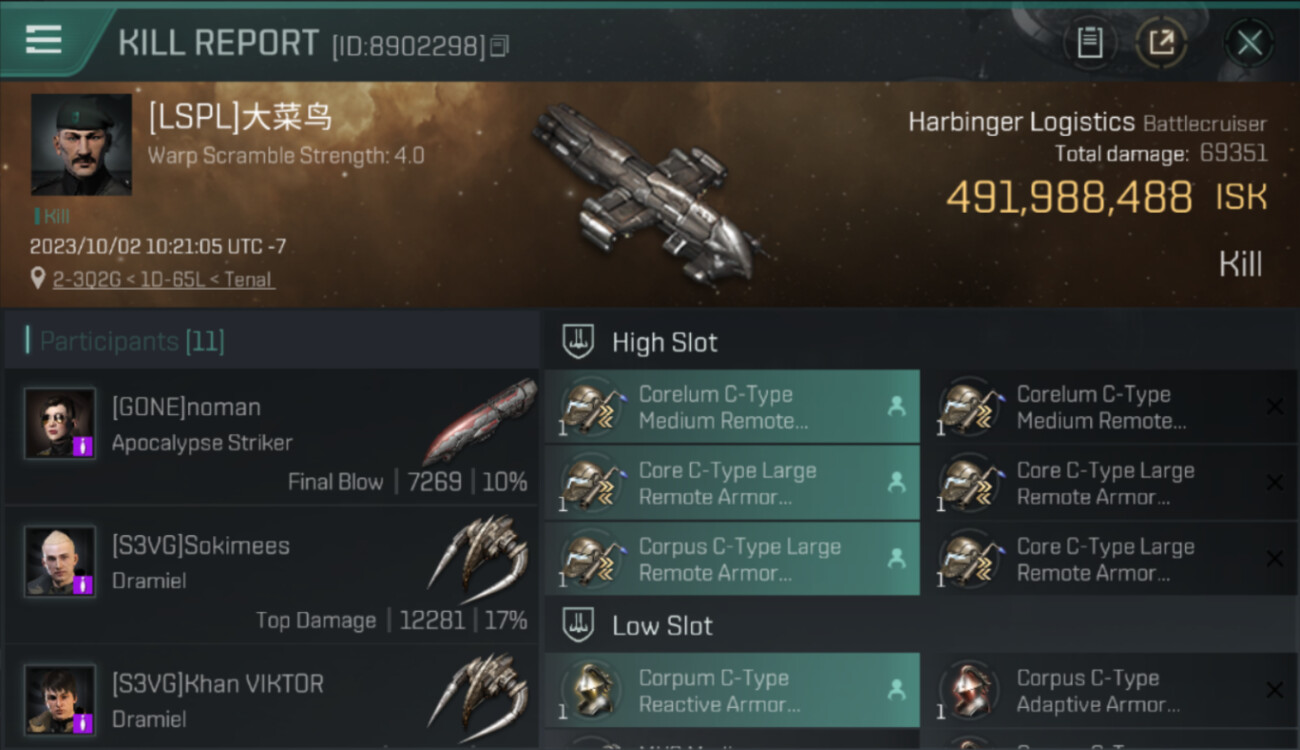The image size is (1300, 750).
Task: Select highlighted Corpus C-Type Large Remote Armor
Action: tap(732, 559)
